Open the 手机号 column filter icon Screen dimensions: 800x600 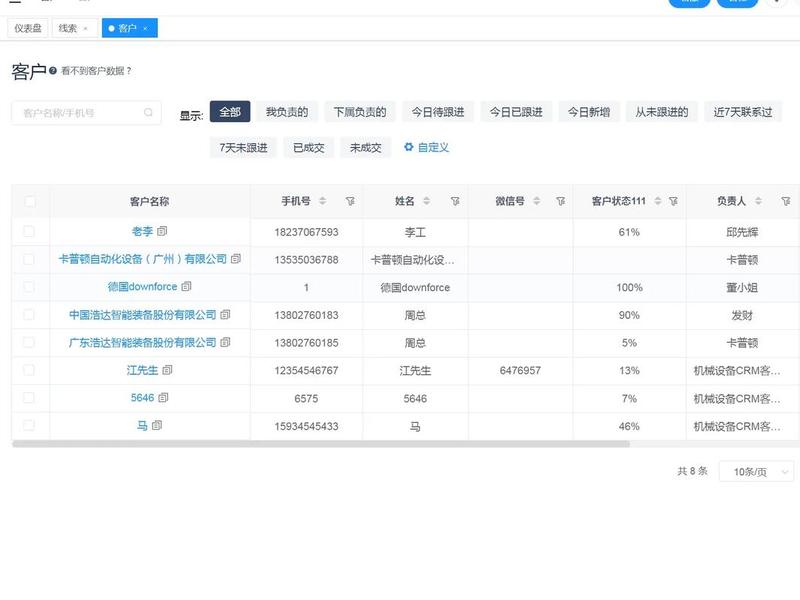pos(350,201)
